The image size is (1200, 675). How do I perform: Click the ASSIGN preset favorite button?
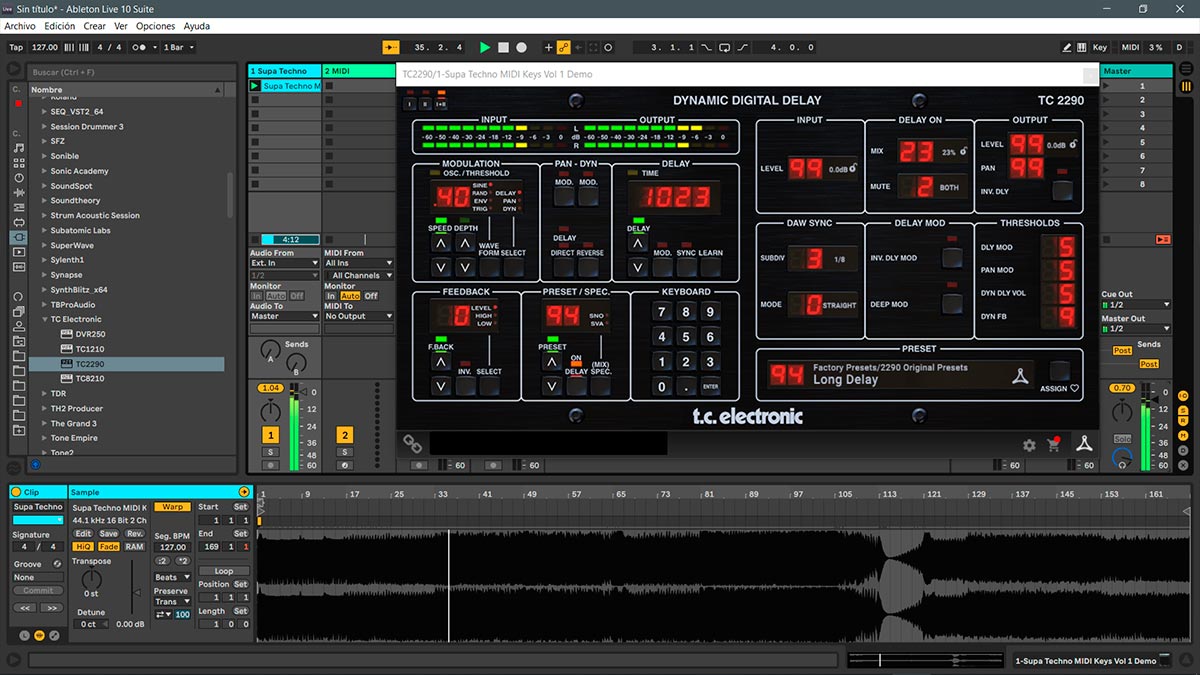point(1060,370)
